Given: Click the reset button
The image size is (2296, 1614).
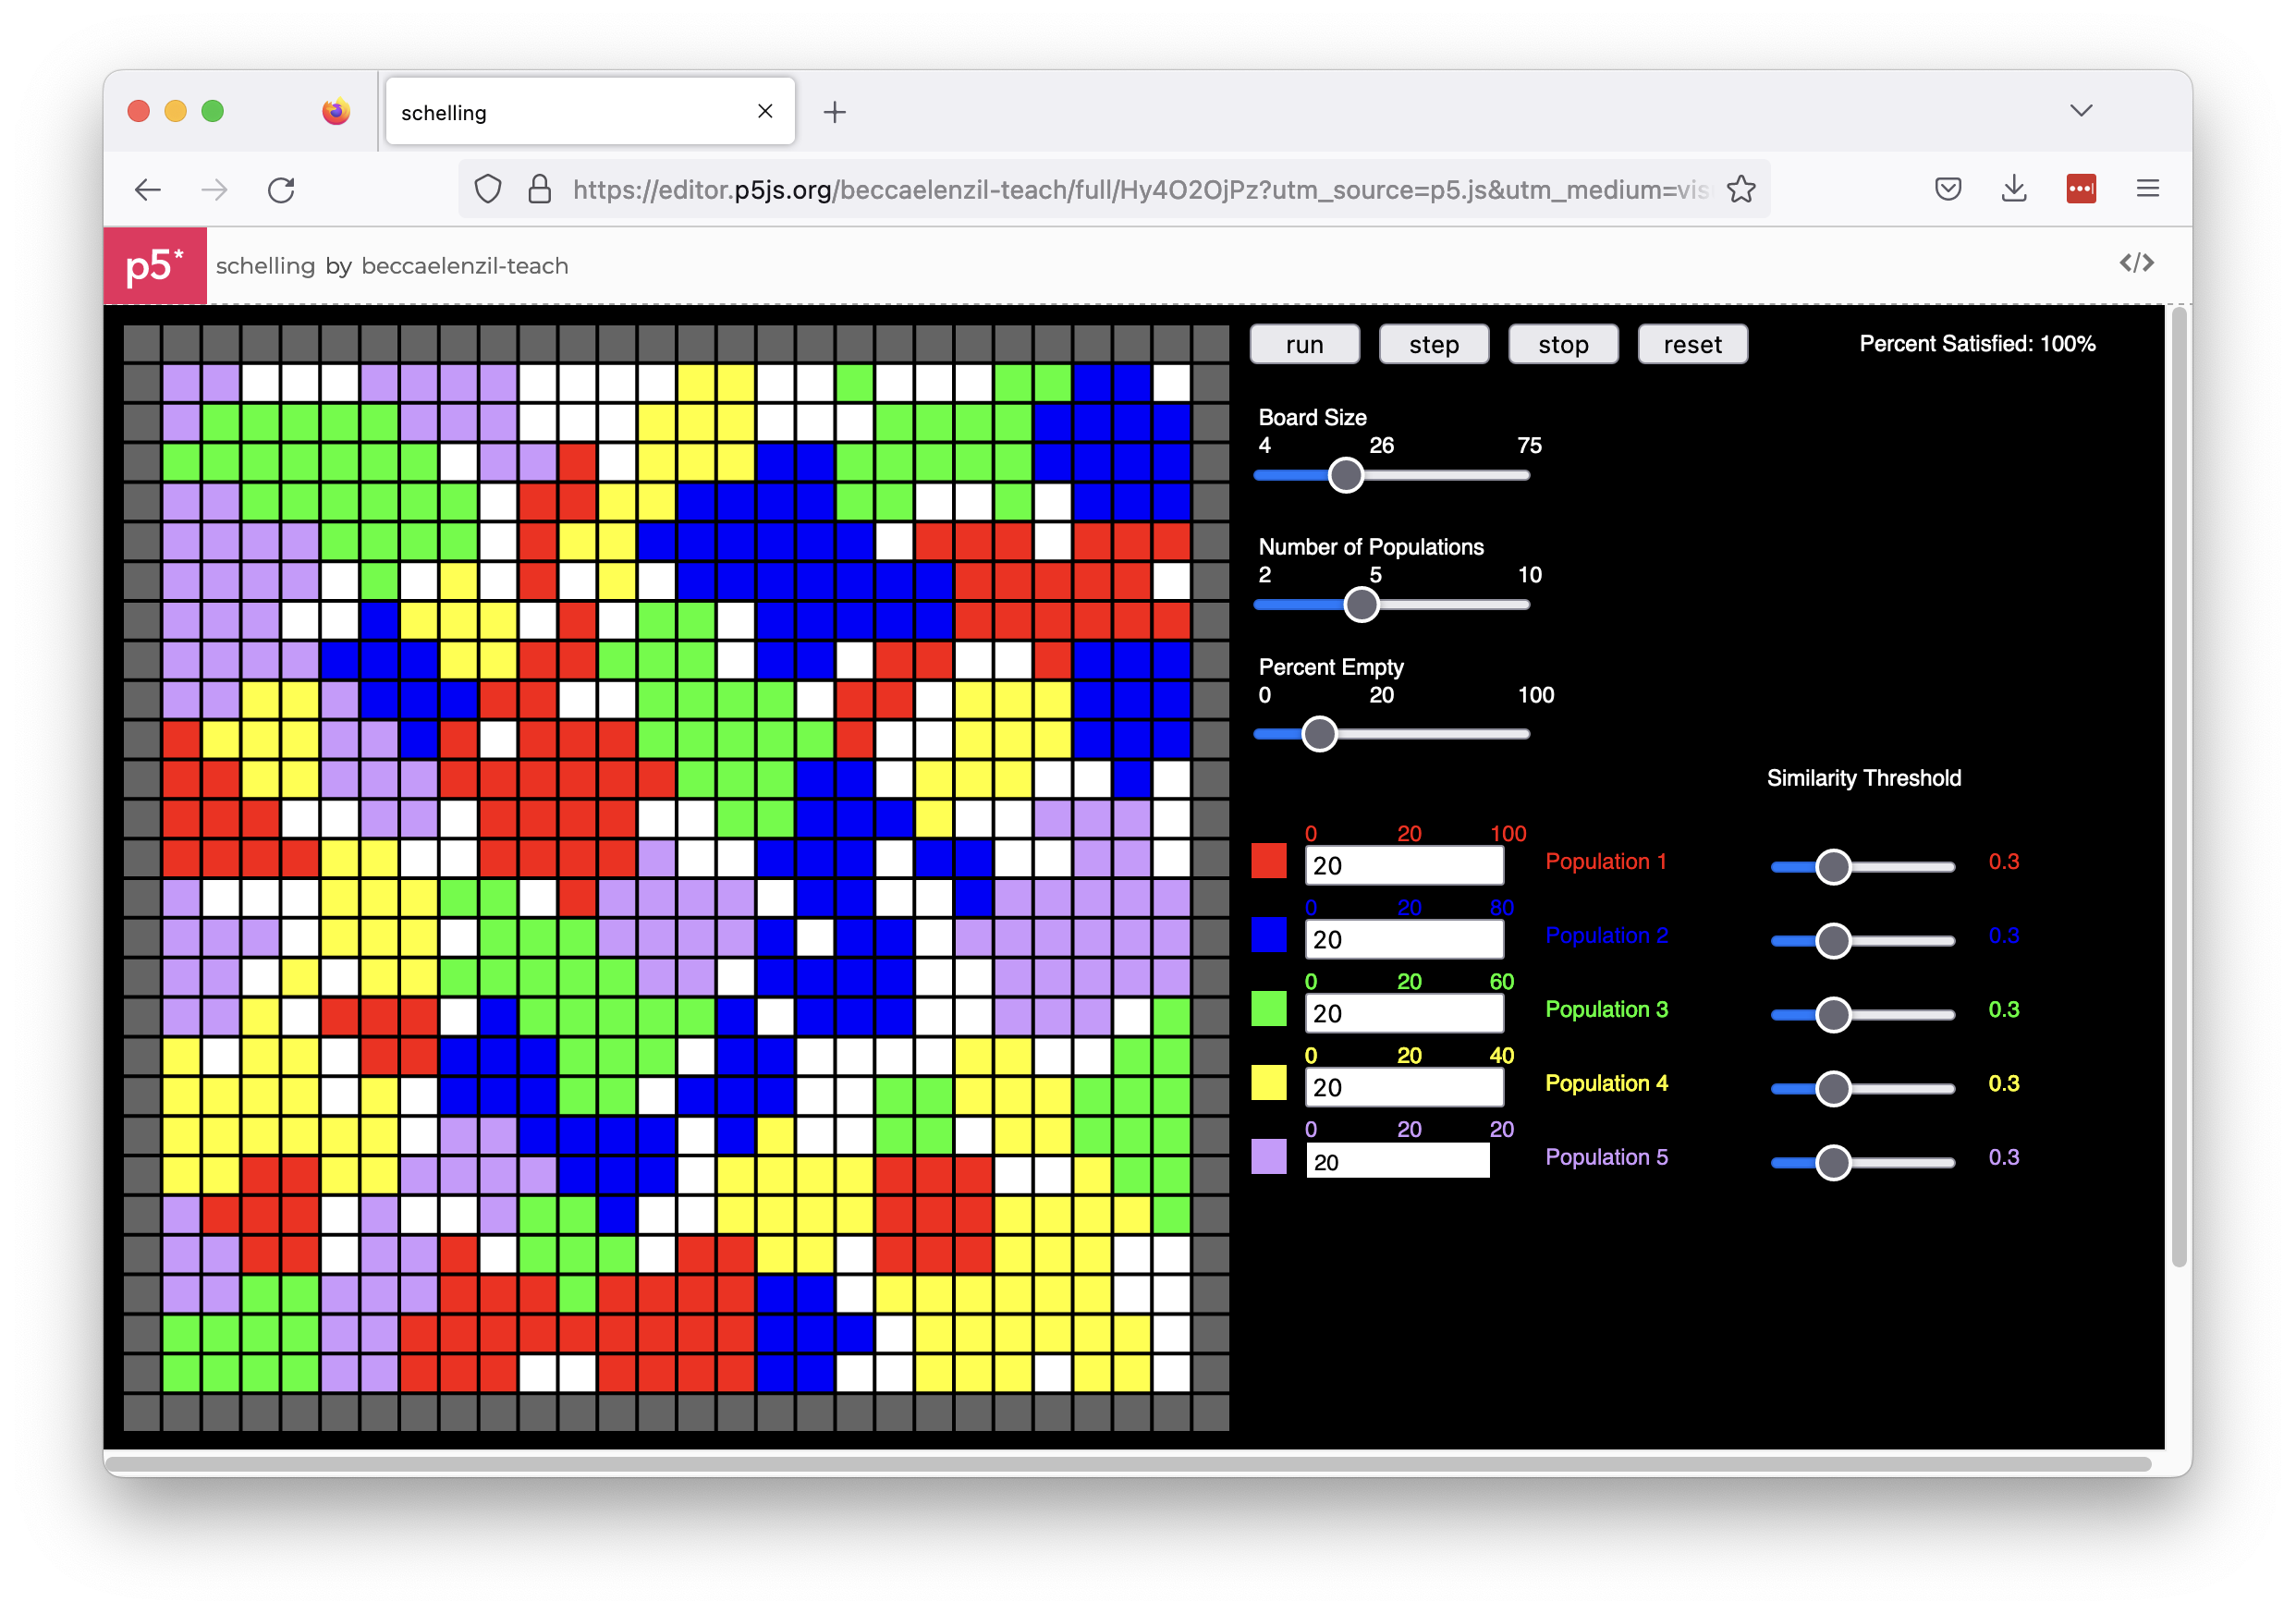Looking at the screenshot, I should coord(1692,344).
